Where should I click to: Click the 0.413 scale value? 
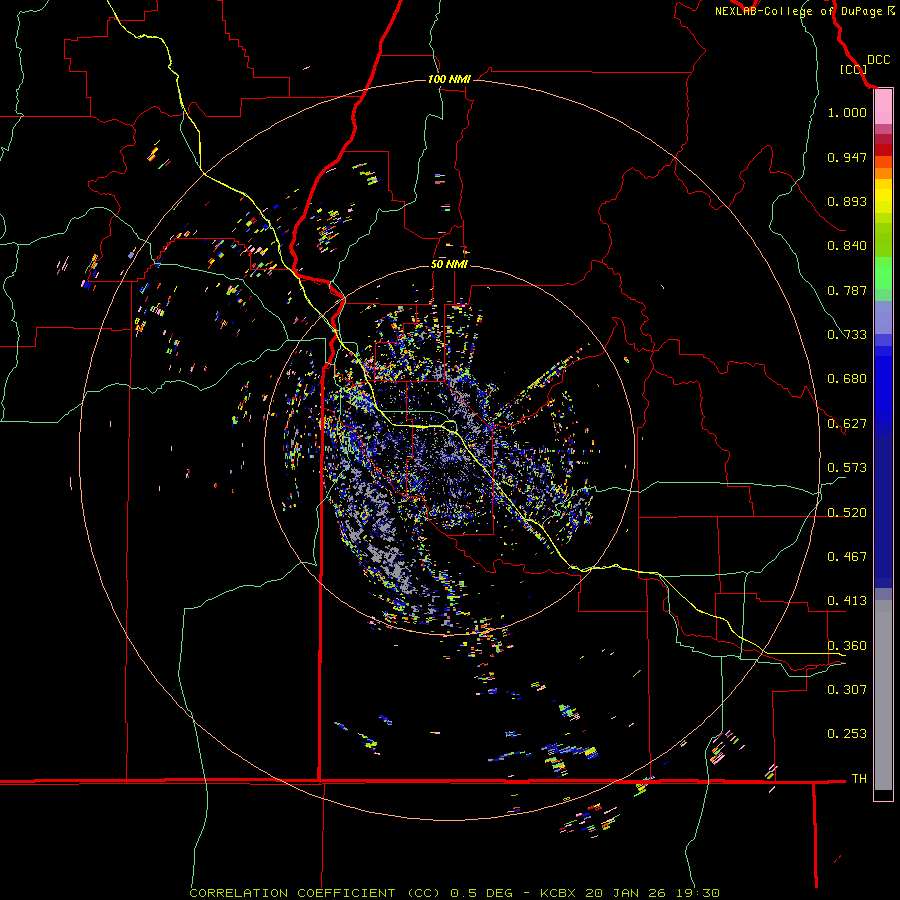[847, 601]
